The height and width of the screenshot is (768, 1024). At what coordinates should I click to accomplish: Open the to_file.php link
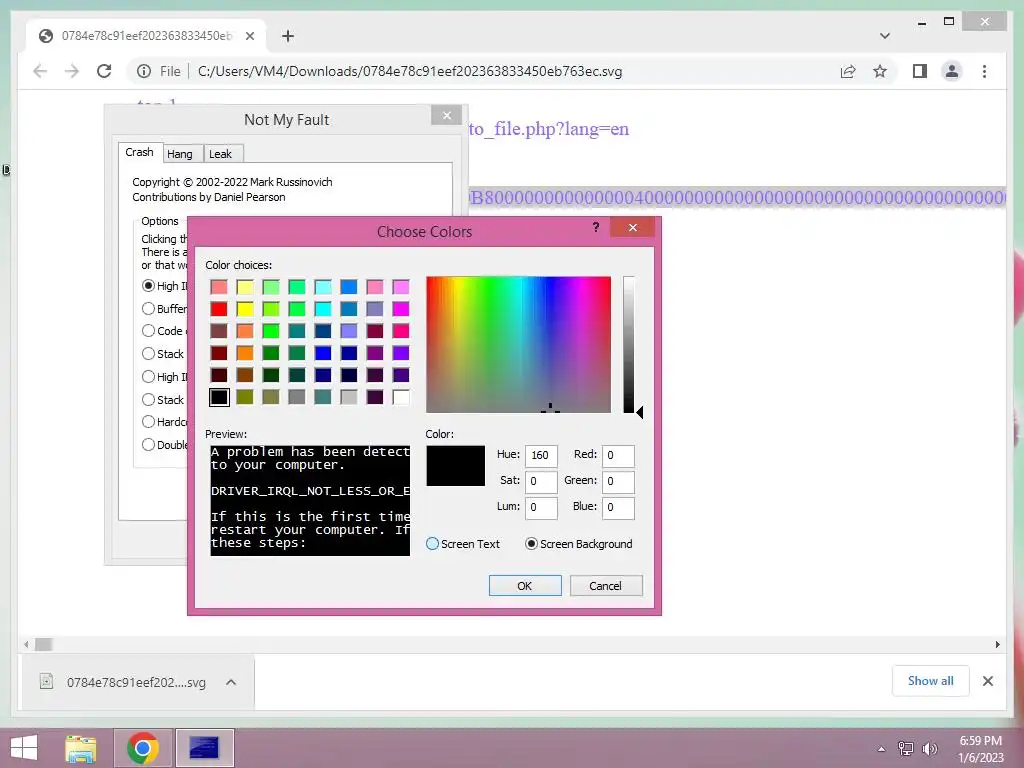(549, 129)
